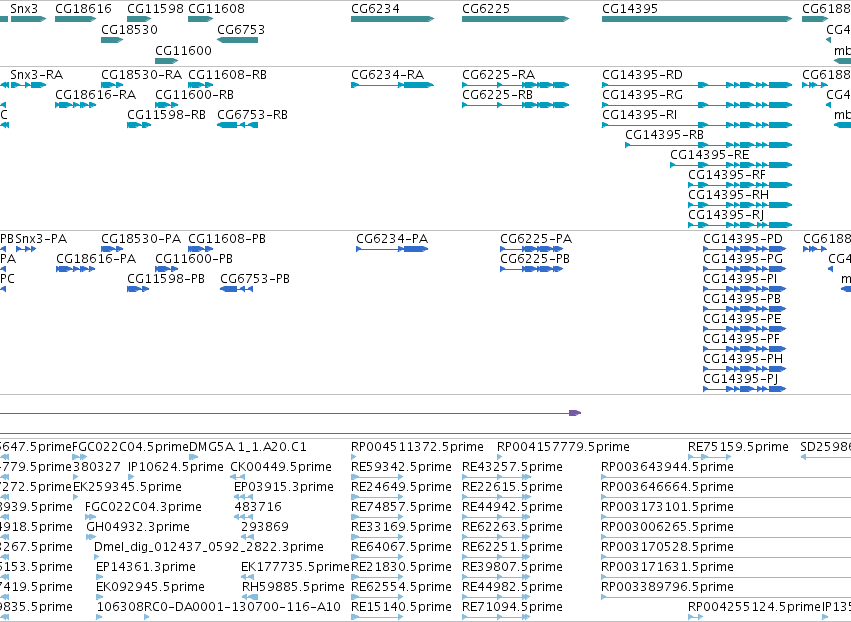Click CG11598 gene label
The height and width of the screenshot is (622, 851).
[x=155, y=9]
